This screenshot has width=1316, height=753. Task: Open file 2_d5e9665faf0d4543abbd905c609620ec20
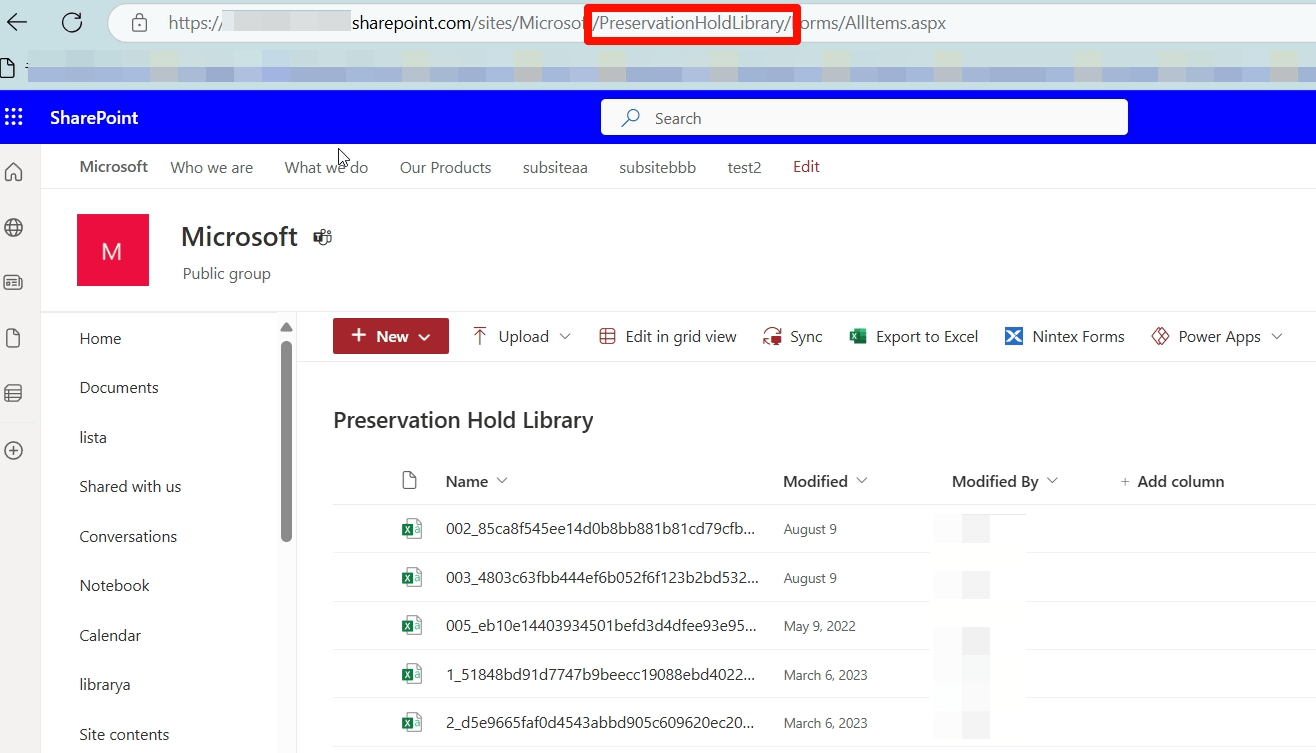(600, 722)
